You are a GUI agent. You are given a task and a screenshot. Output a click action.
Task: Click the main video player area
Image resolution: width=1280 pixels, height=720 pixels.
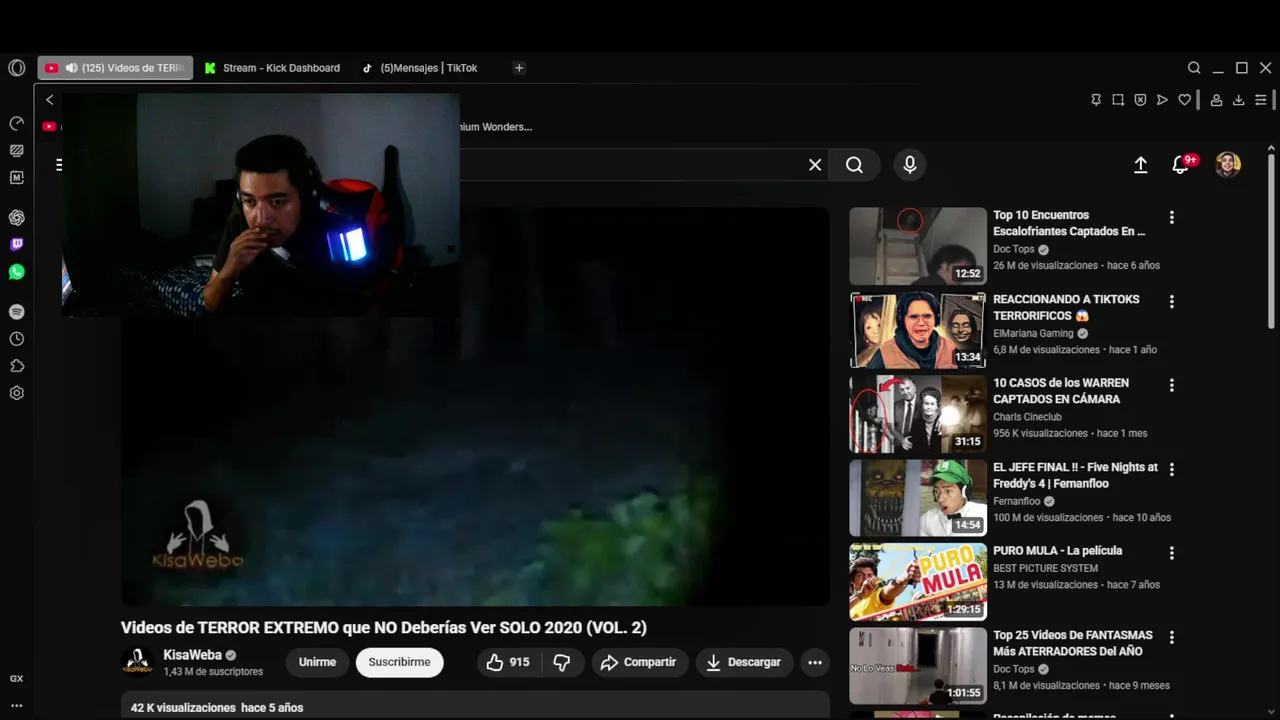[475, 405]
